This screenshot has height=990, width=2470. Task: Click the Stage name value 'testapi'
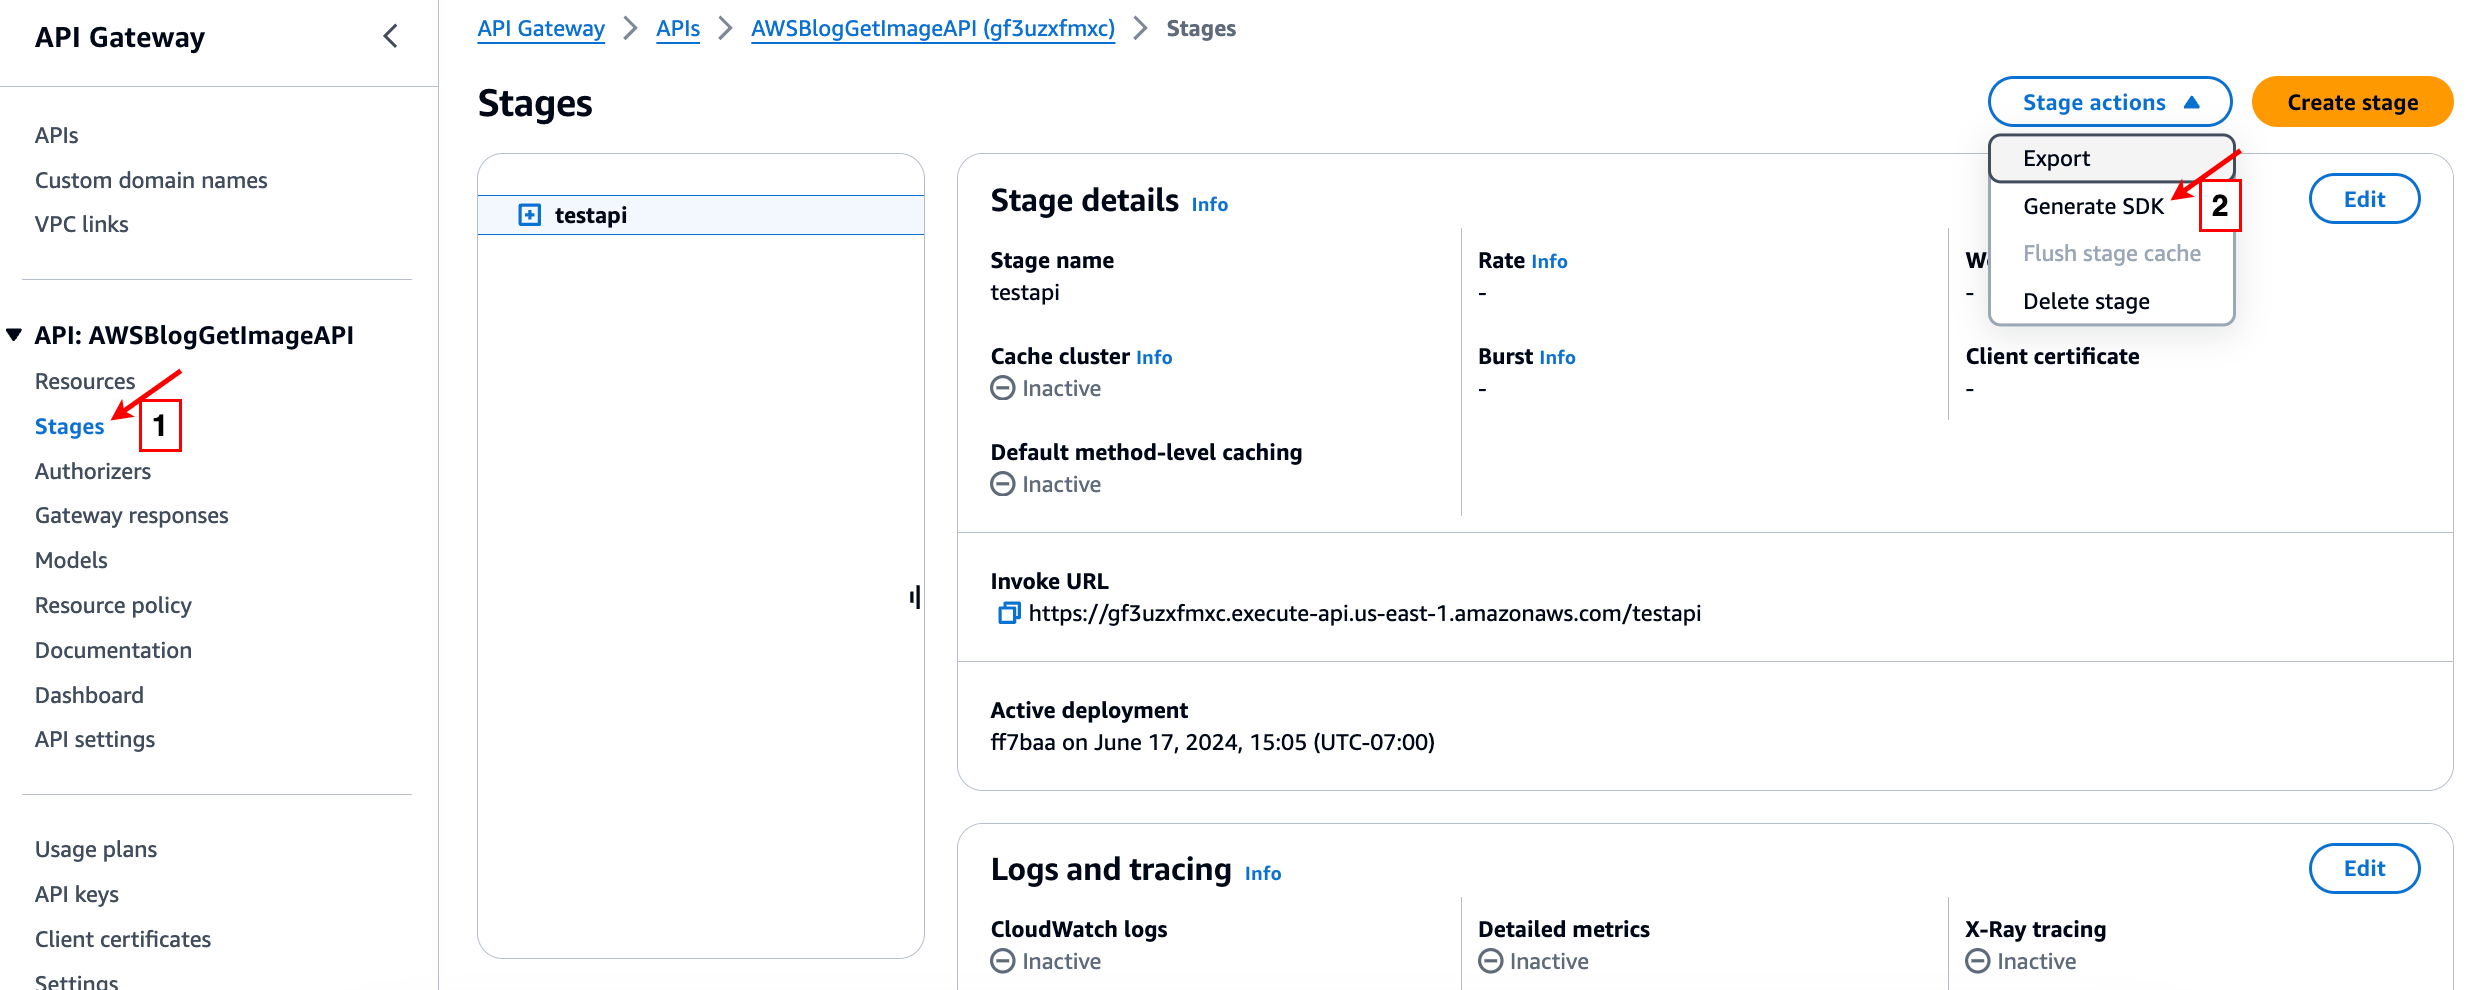[1025, 292]
